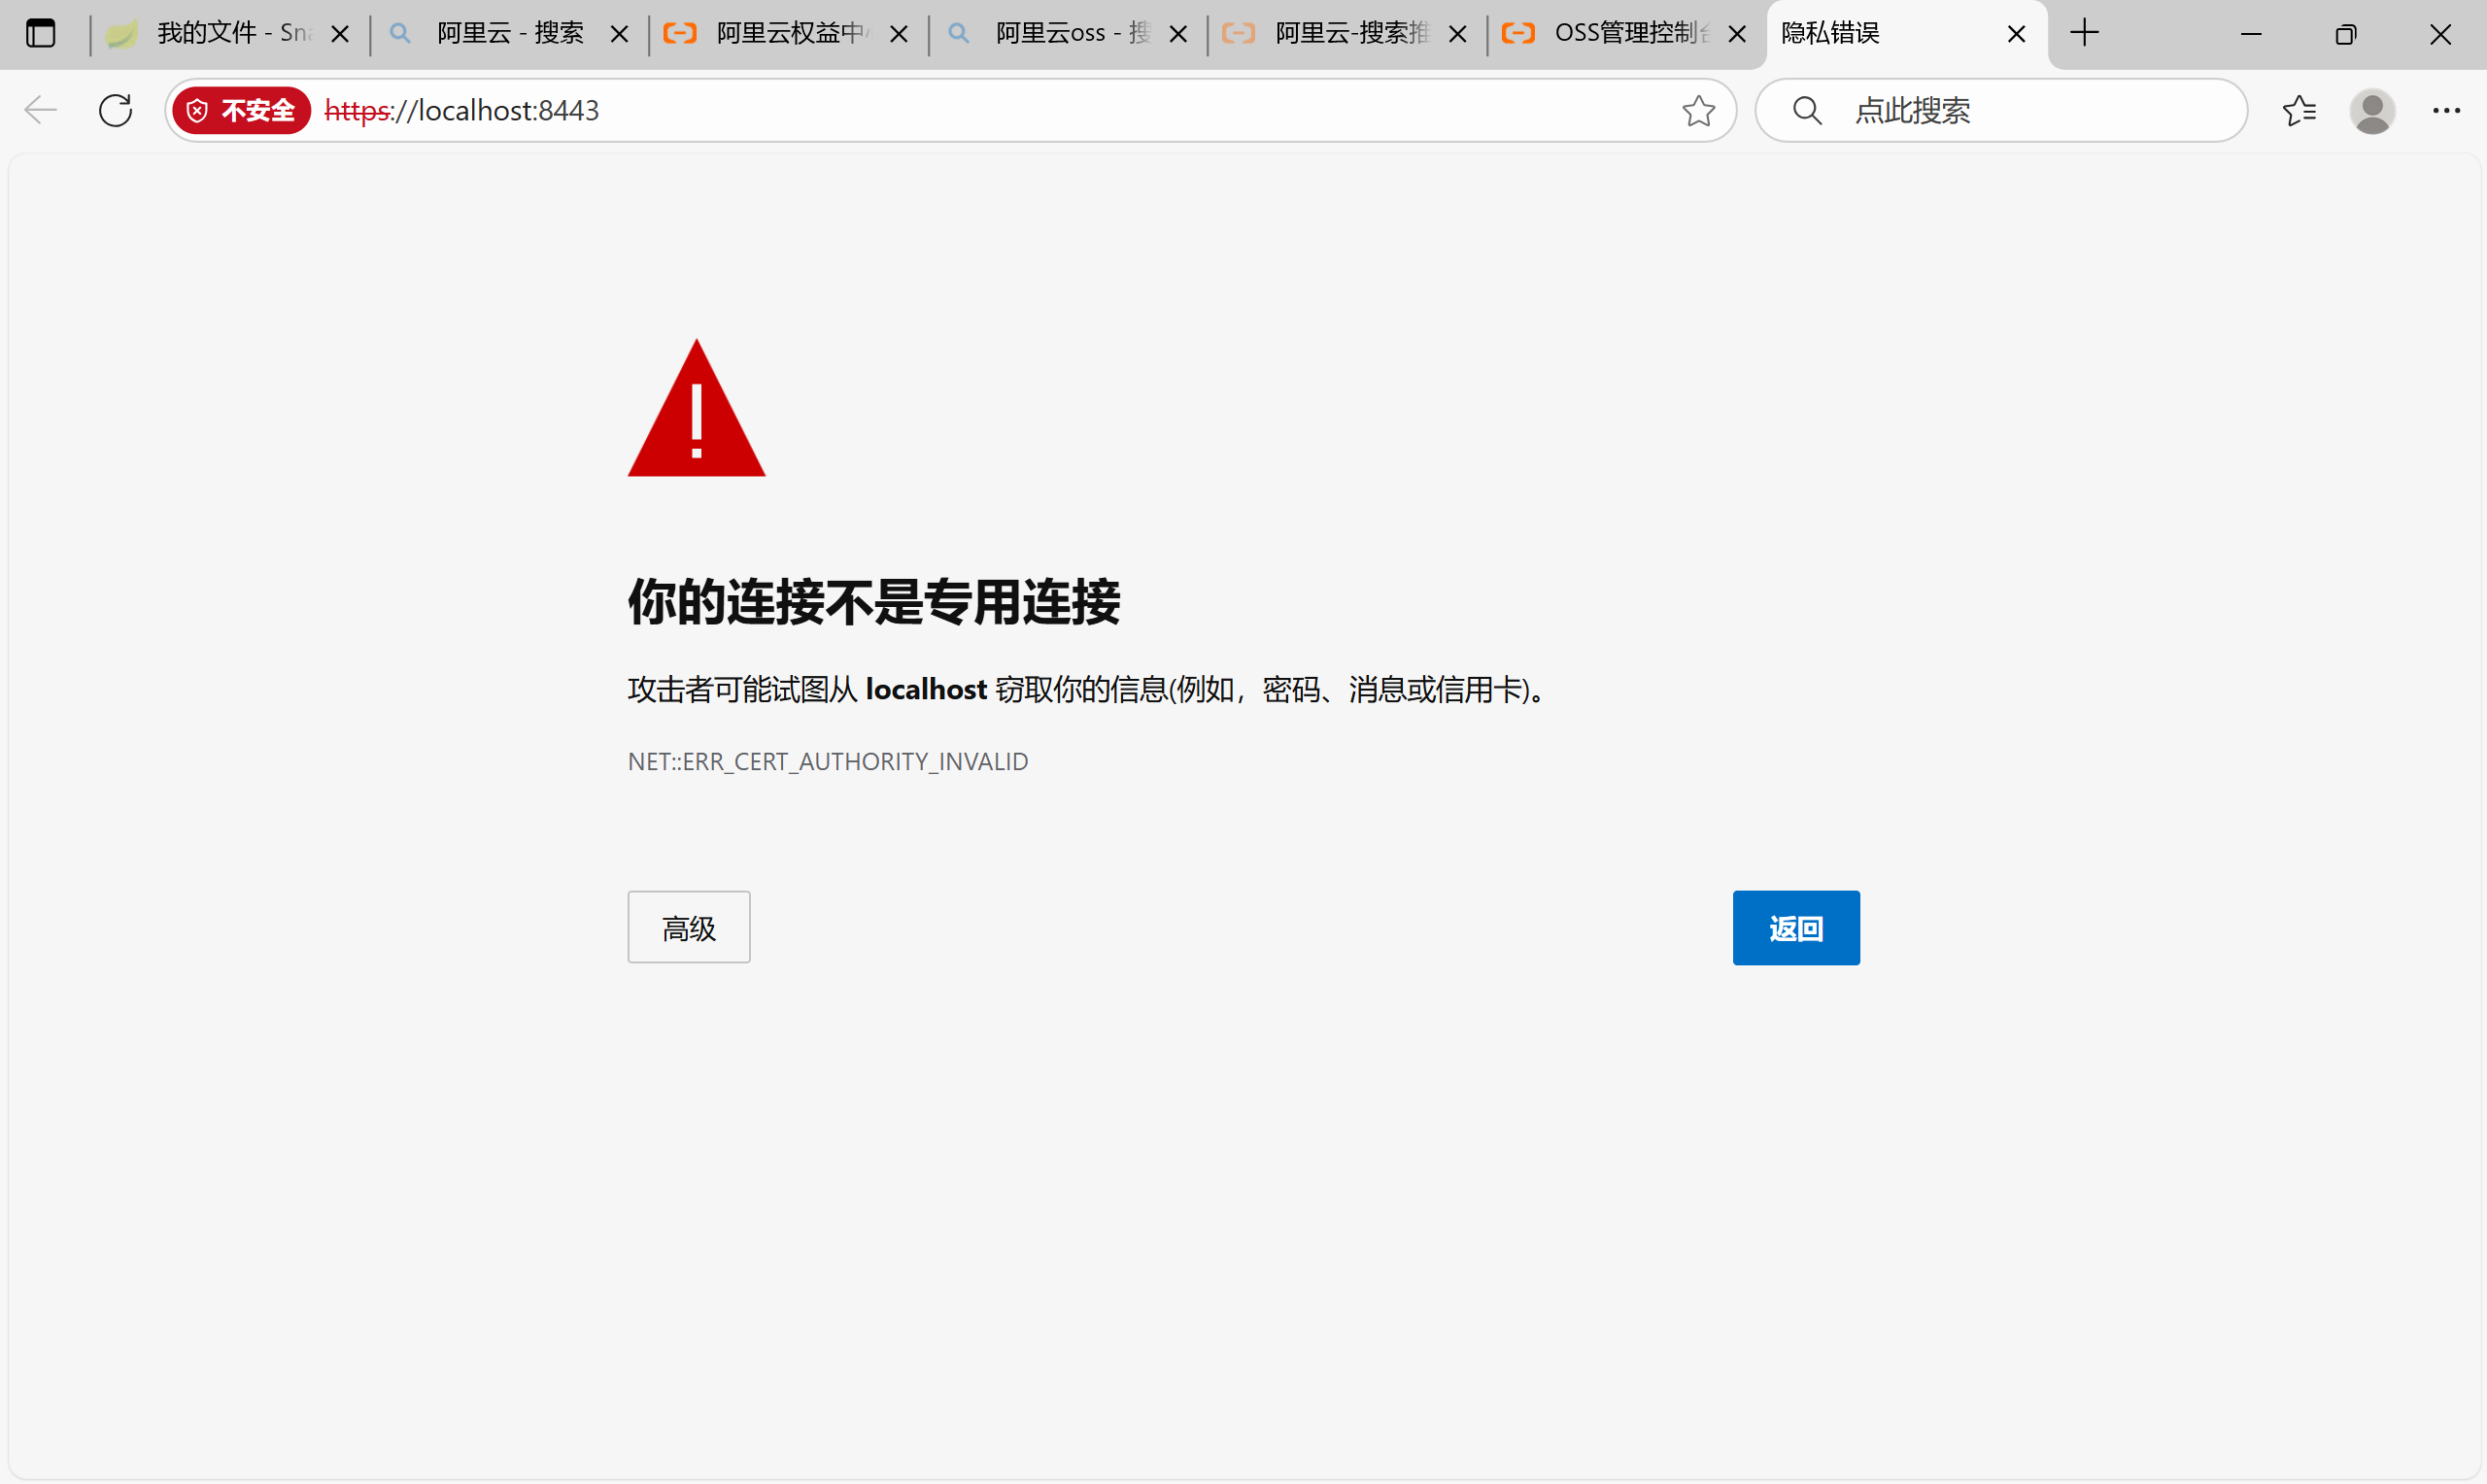Switch to 阿里云权益中心 tab

789,34
